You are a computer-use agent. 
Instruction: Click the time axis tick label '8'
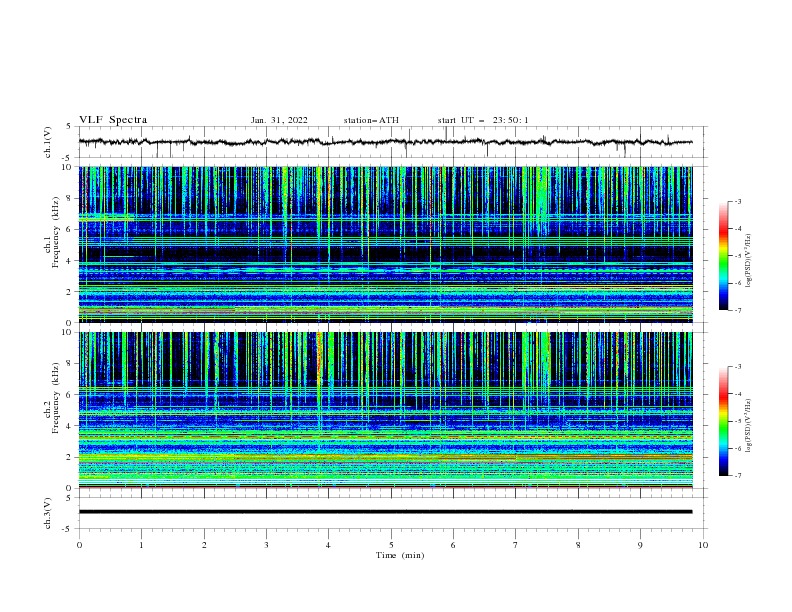pyautogui.click(x=578, y=545)
